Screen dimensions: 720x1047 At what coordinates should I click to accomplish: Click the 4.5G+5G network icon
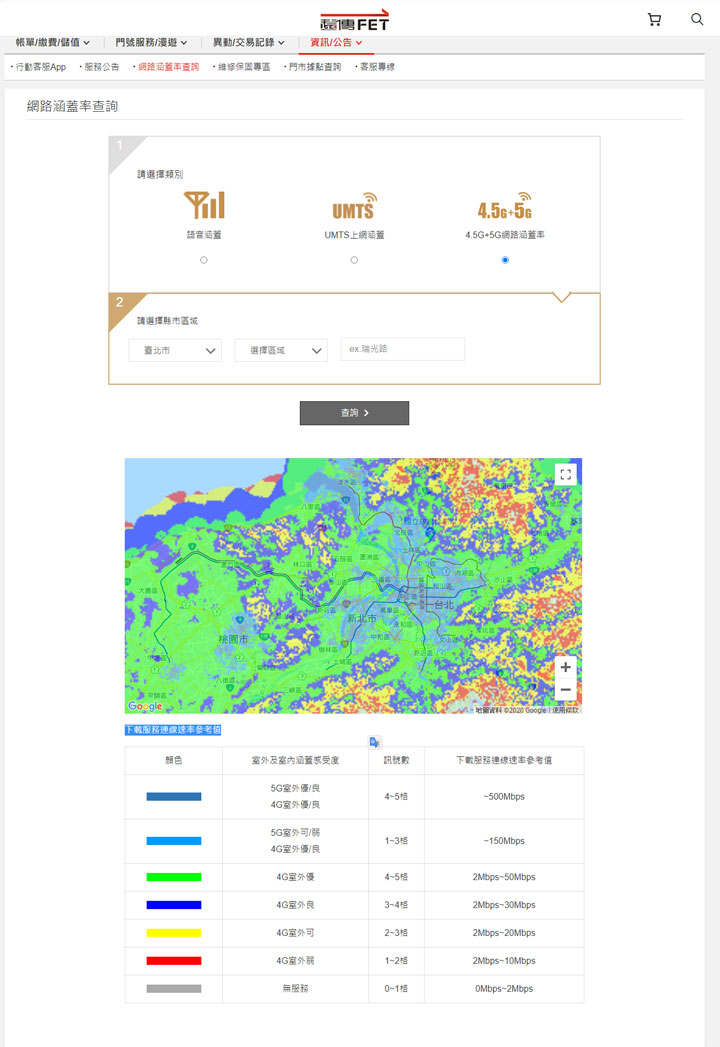tap(504, 206)
